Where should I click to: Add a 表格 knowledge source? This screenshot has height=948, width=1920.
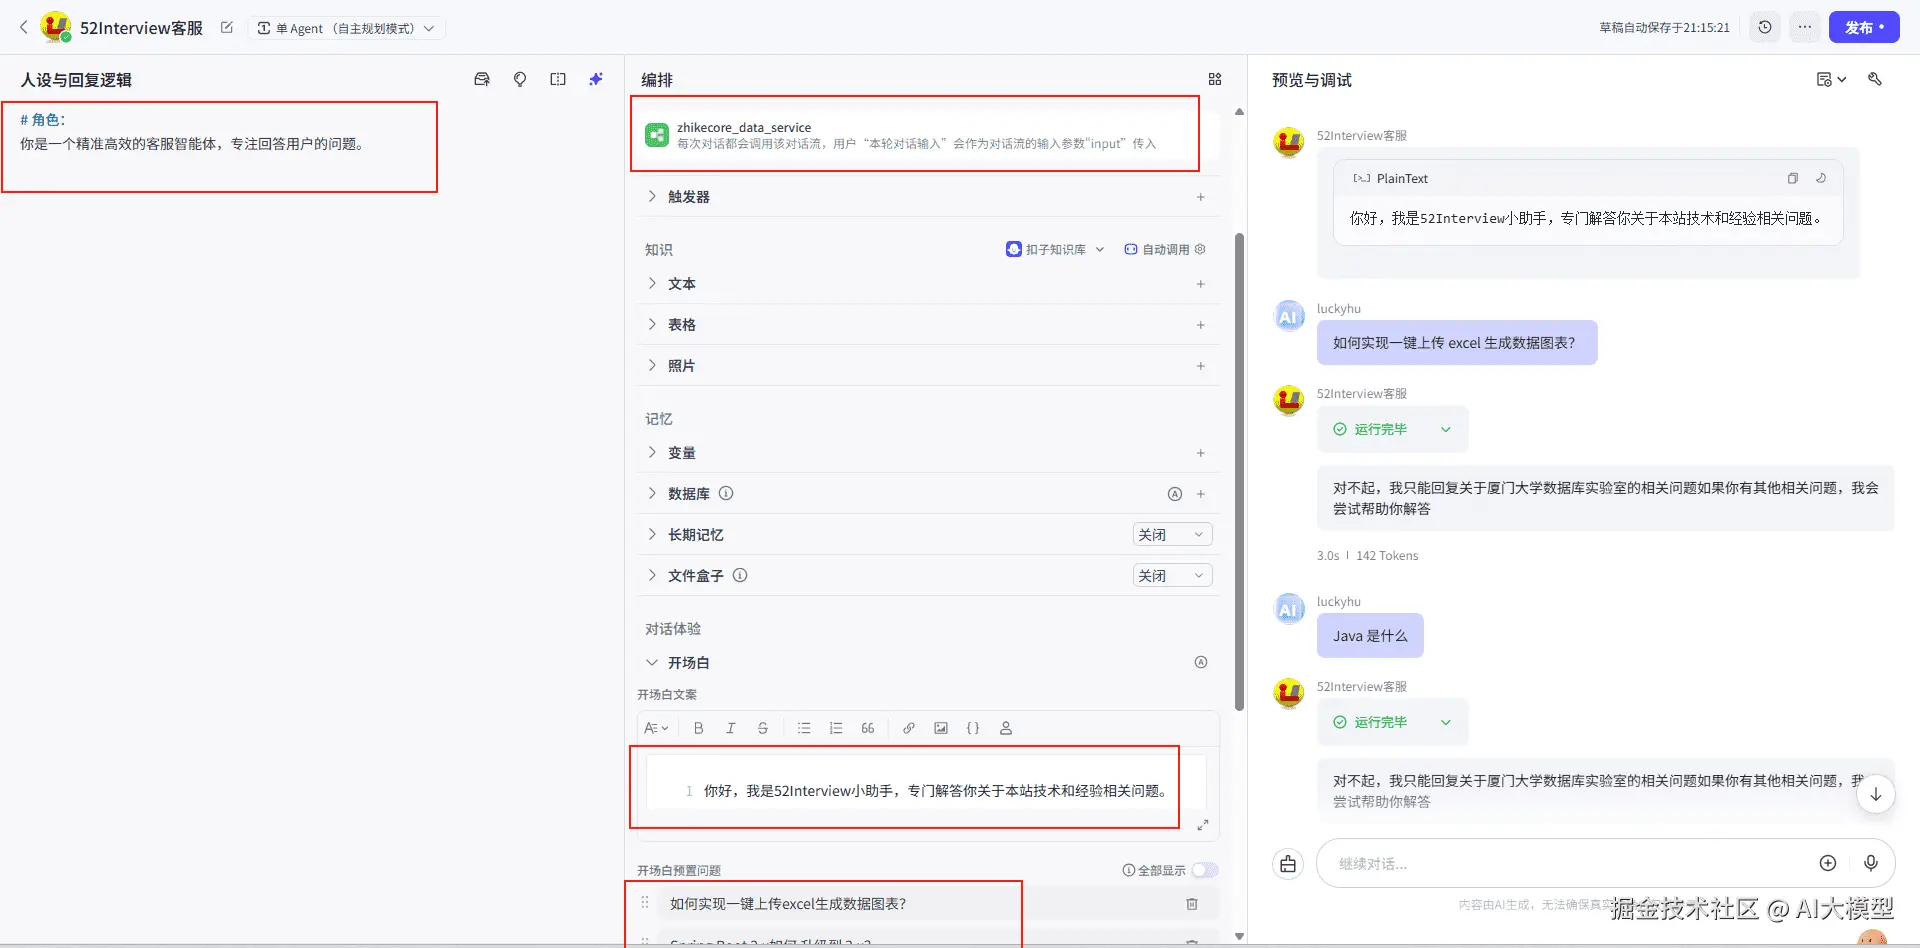click(1201, 325)
